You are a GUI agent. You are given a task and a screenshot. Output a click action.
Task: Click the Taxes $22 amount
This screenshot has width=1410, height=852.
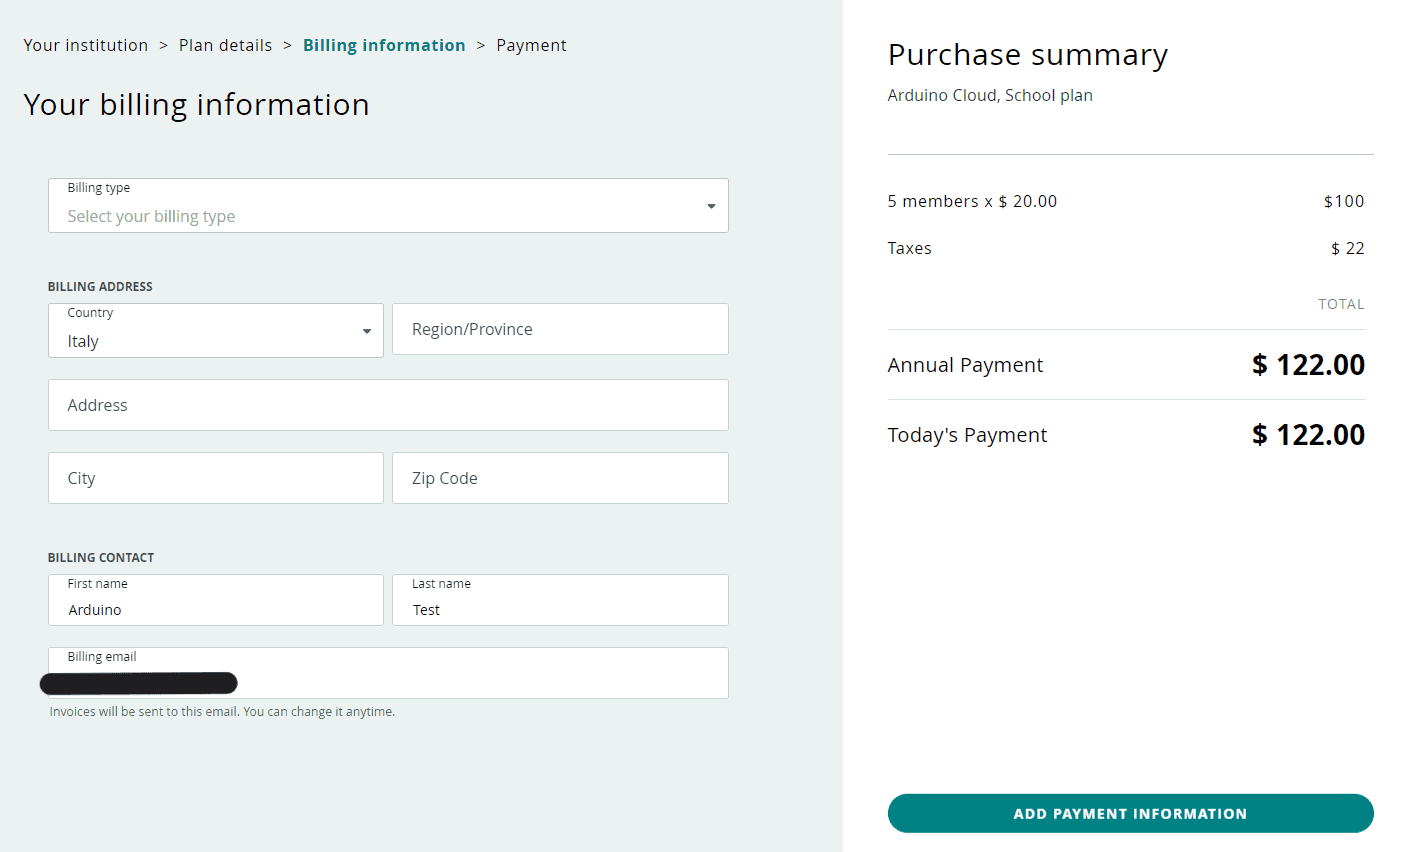pos(1347,248)
